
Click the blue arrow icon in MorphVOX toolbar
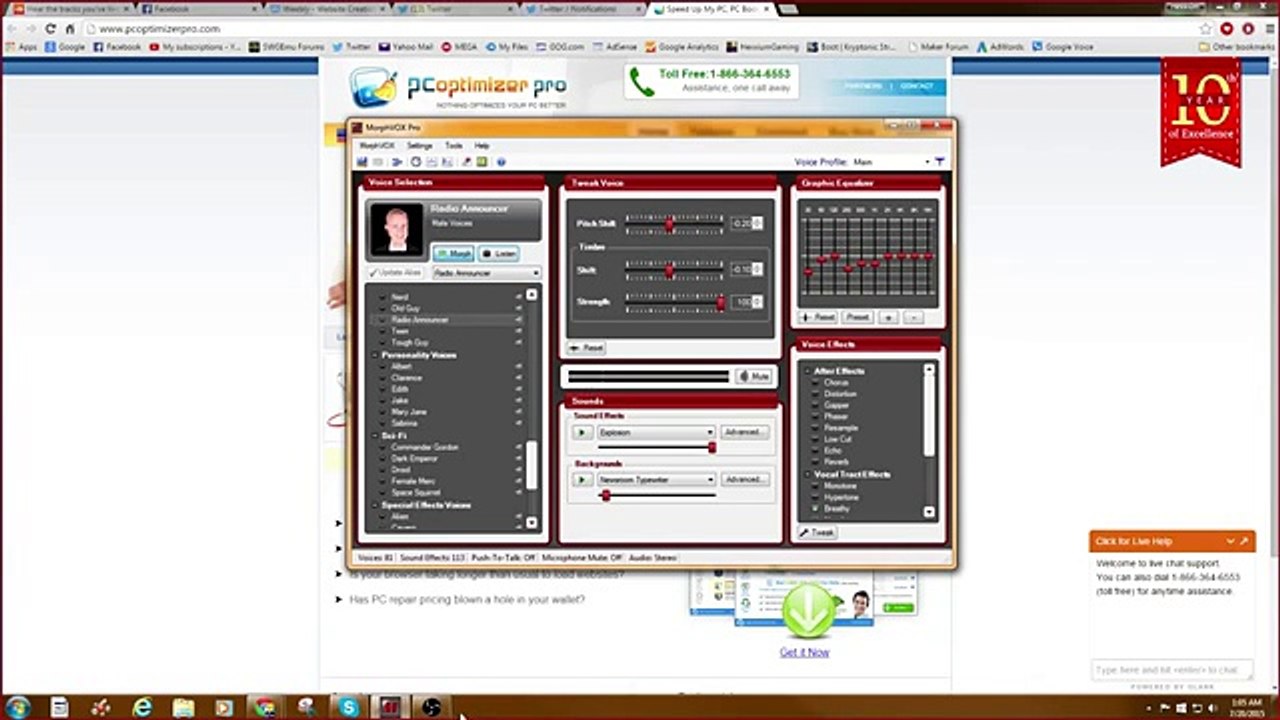(x=397, y=162)
